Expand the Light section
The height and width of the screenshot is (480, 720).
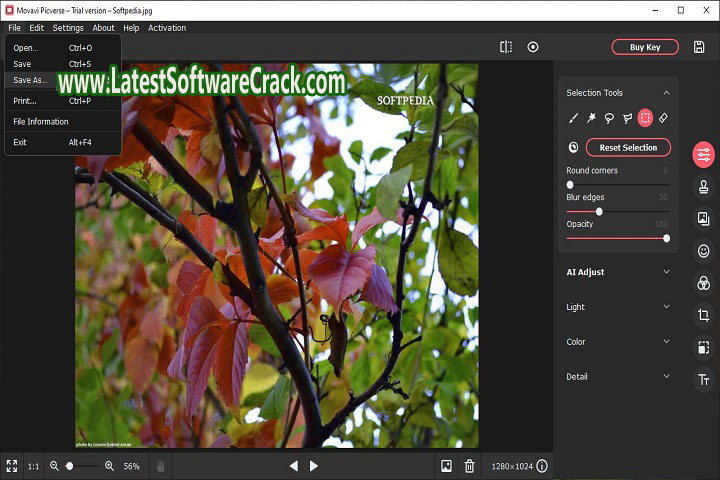pyautogui.click(x=666, y=306)
